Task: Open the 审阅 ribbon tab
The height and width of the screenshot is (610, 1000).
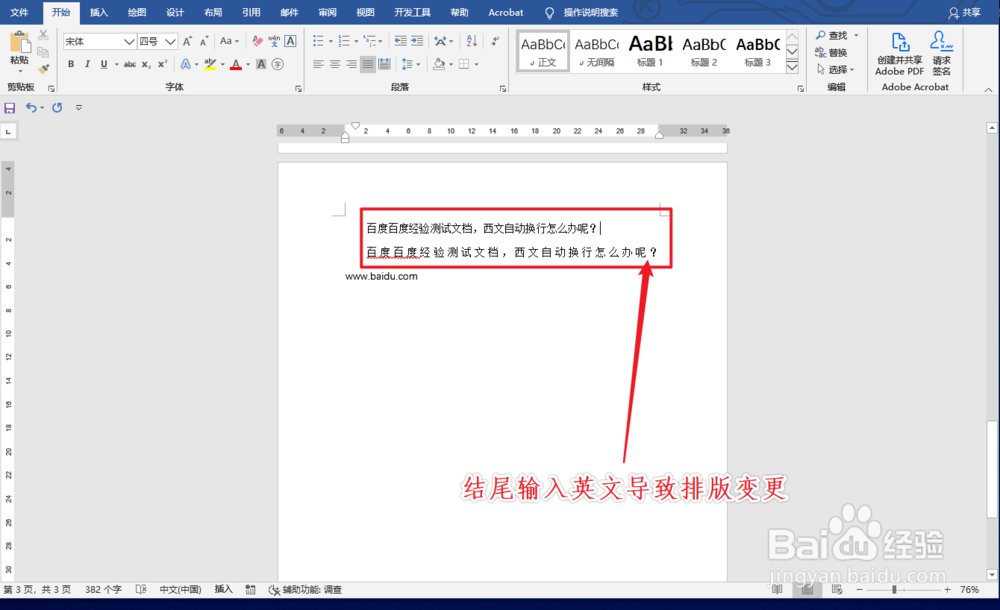Action: pos(328,12)
